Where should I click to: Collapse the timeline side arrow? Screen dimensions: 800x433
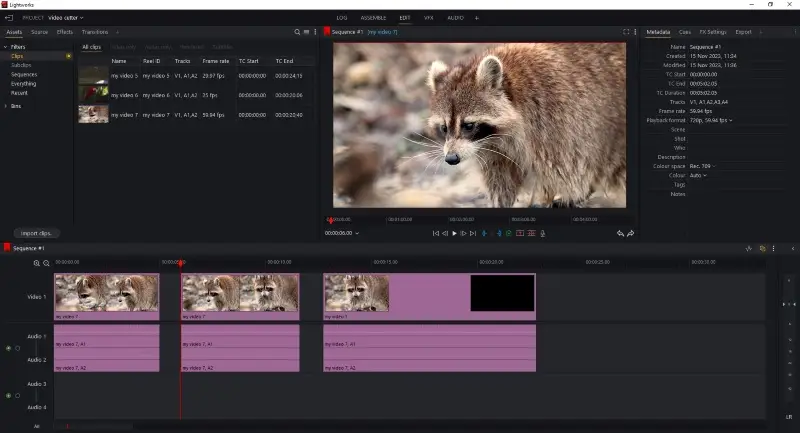(x=793, y=248)
